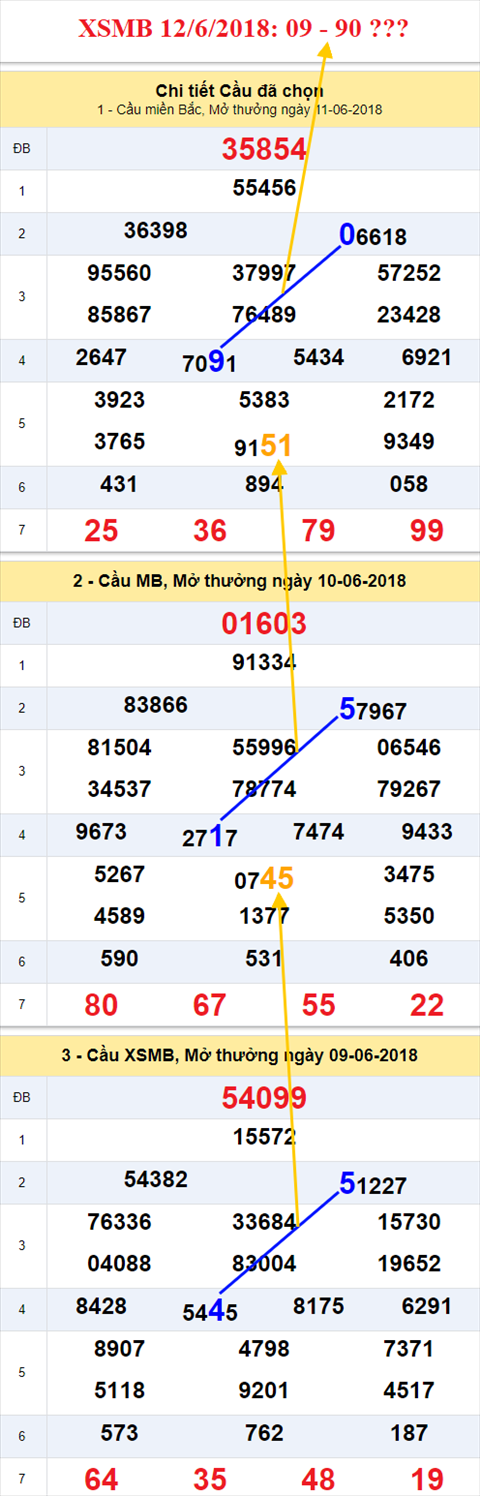
Task: Select second prize number 83866
Action: 155,705
